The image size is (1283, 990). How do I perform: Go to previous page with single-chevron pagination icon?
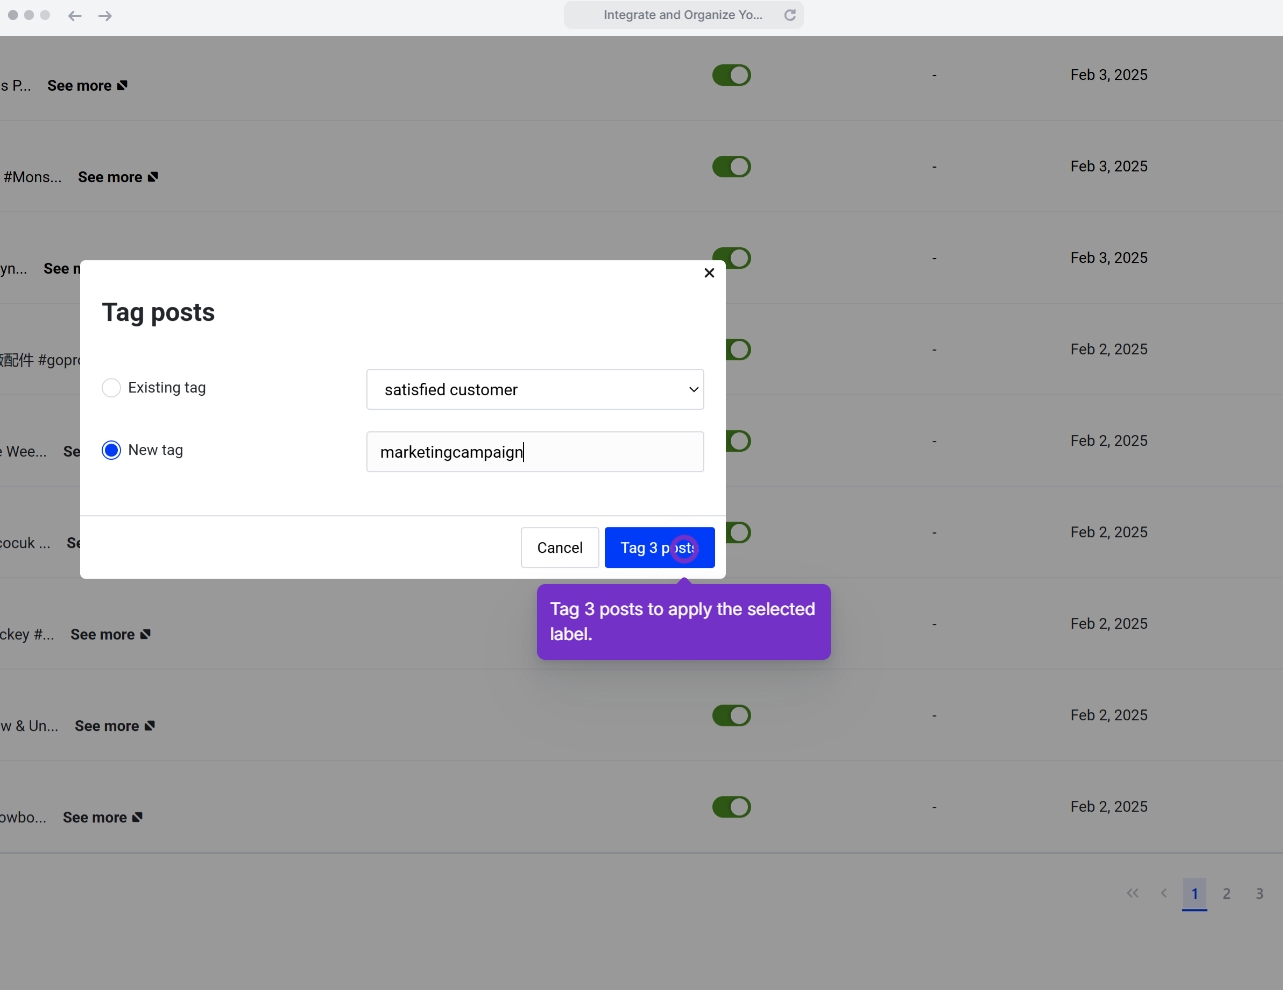(x=1163, y=893)
